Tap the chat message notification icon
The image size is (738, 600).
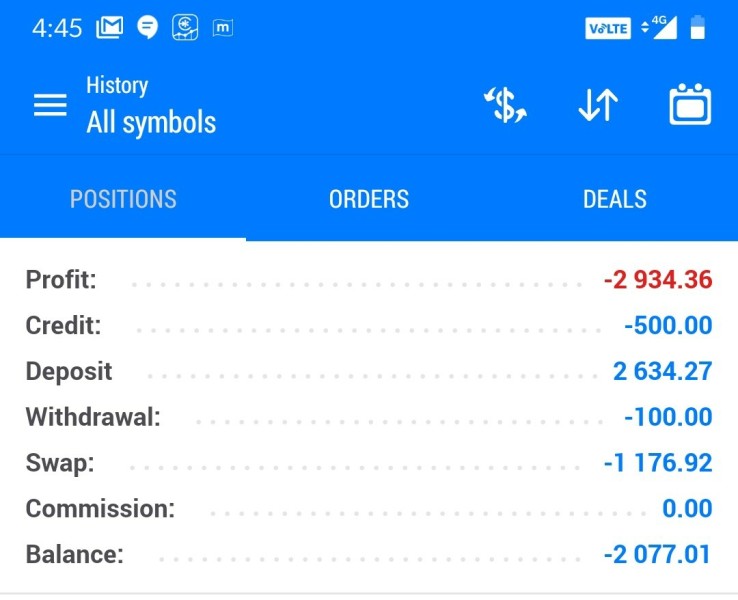(x=147, y=28)
